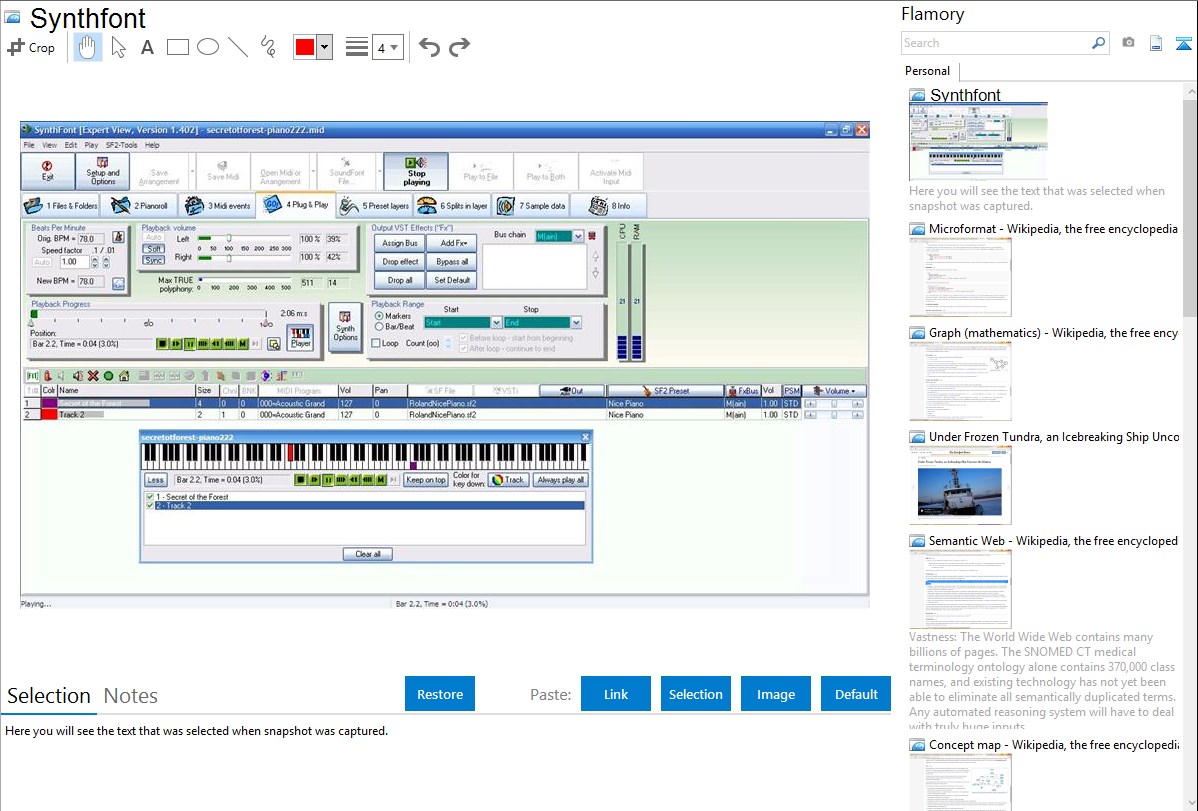Click the Flamory search magnifier icon

coord(1099,43)
